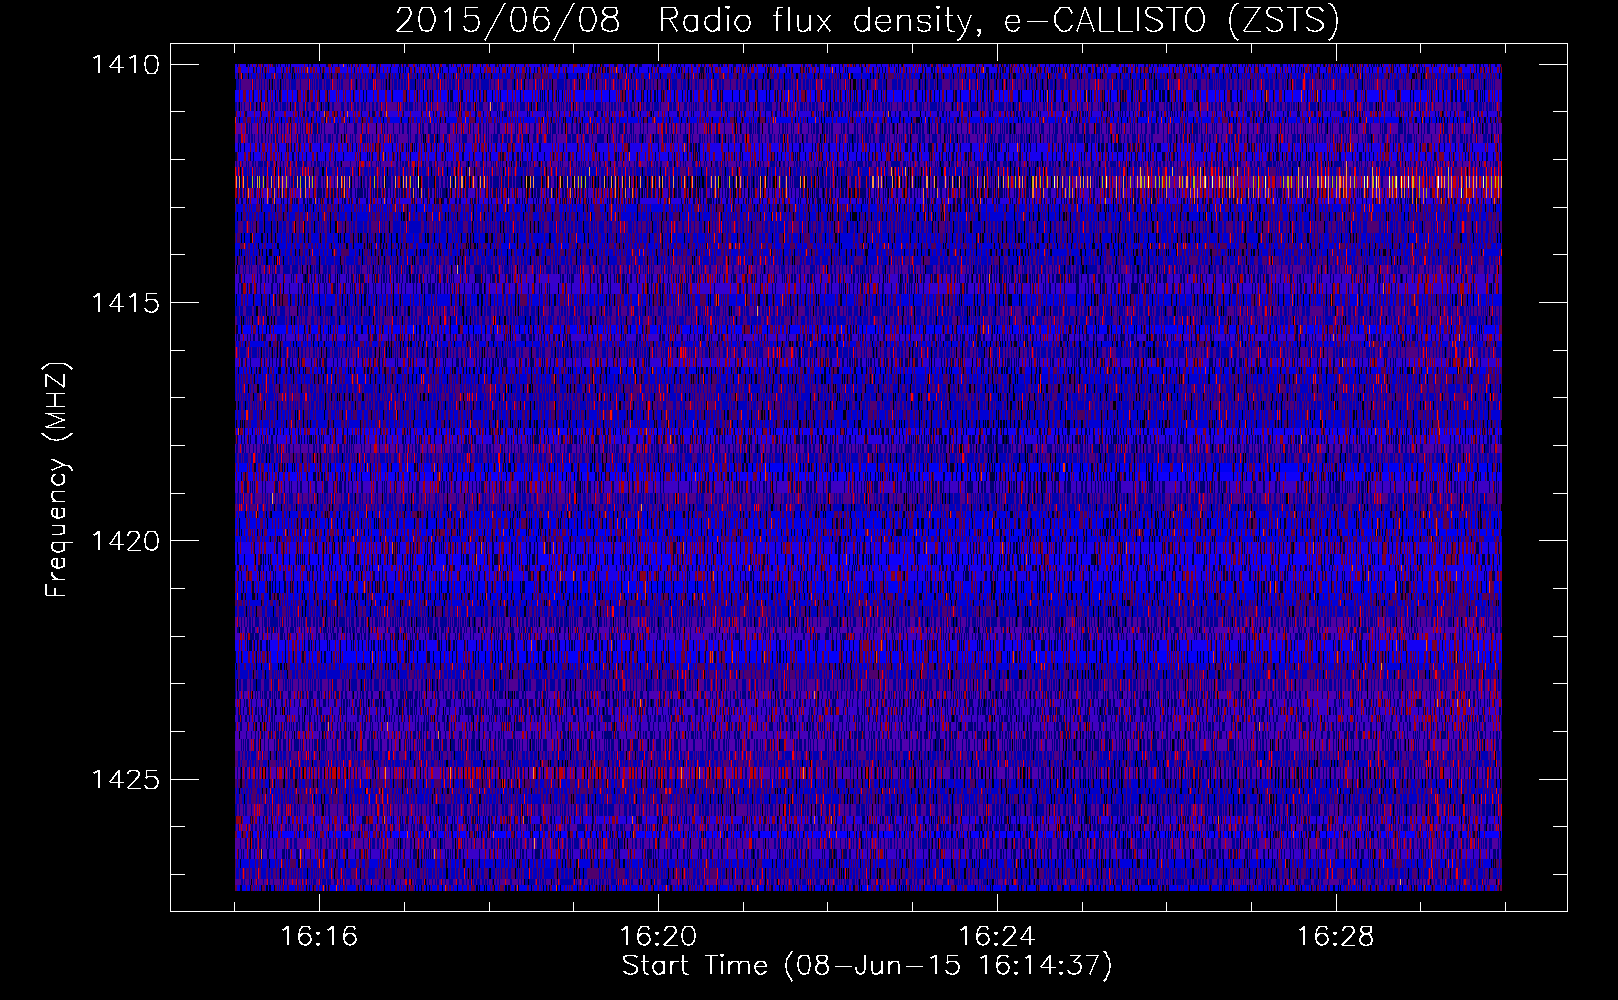Select the 1420 frequency axis label
Viewport: 1618px width, 1000px height.
[x=125, y=541]
